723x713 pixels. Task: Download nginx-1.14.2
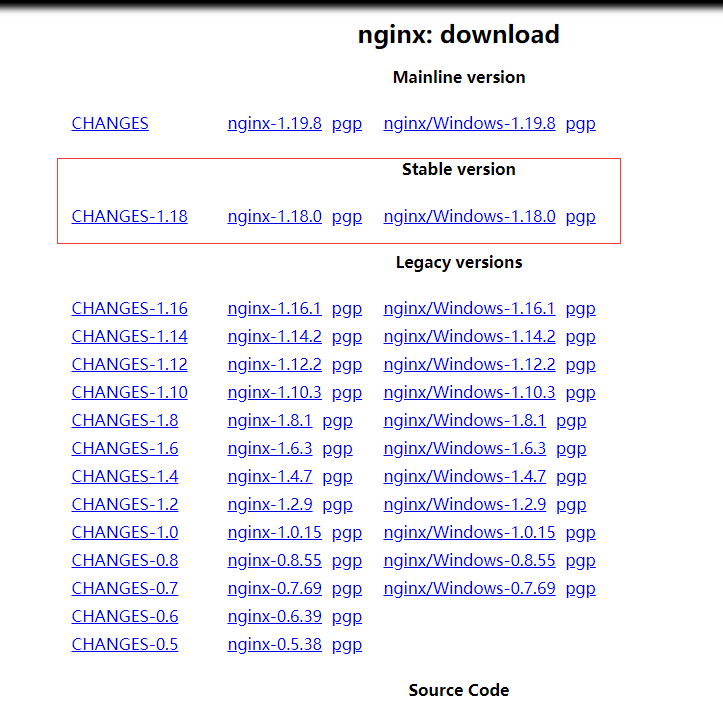pos(274,336)
